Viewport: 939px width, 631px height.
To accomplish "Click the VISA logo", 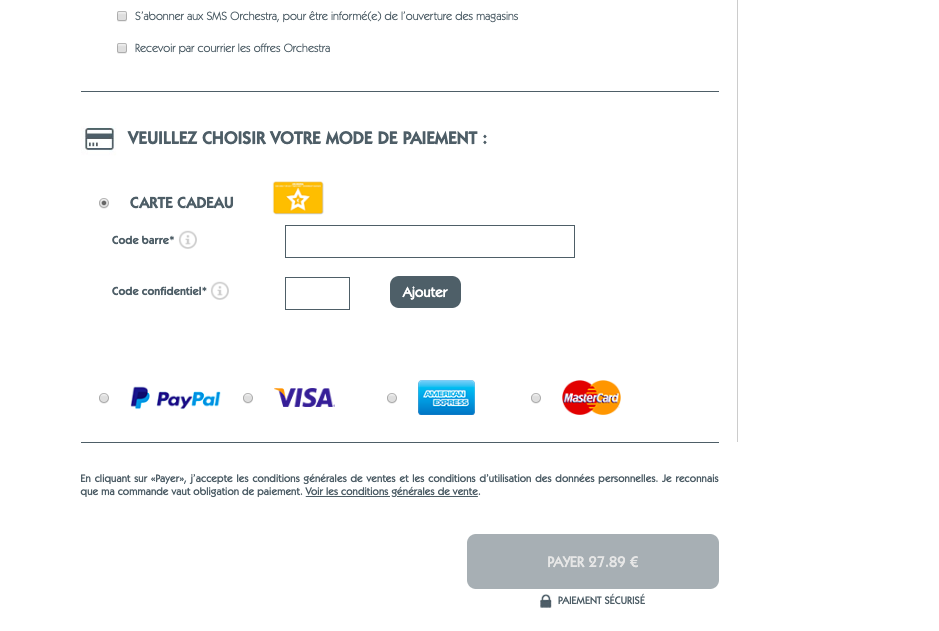I will (x=304, y=398).
